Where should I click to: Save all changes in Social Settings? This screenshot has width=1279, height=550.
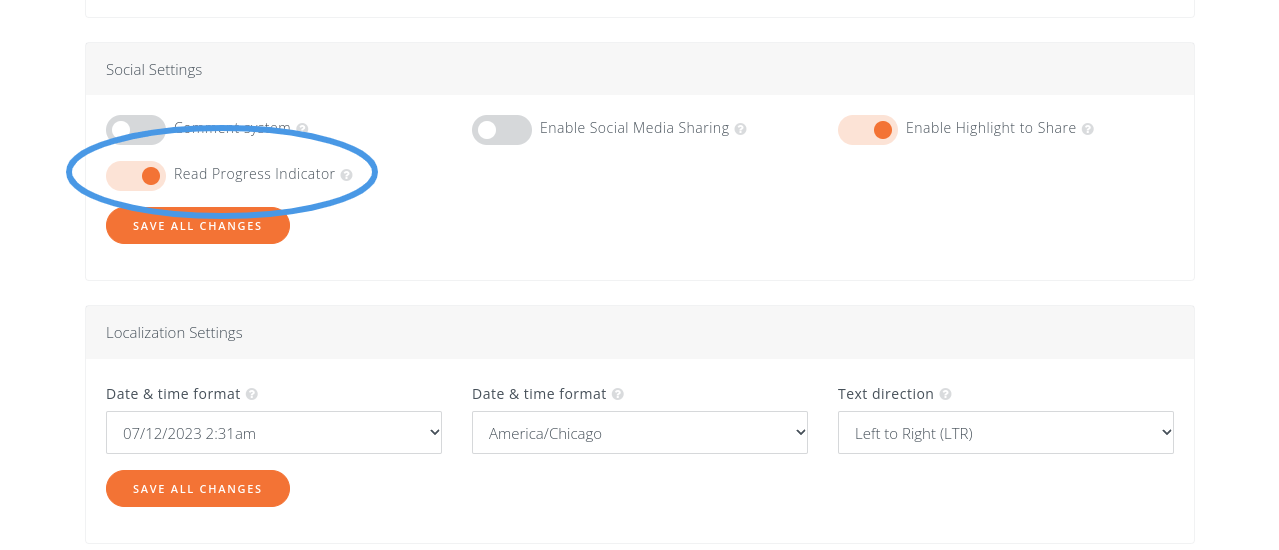point(198,226)
